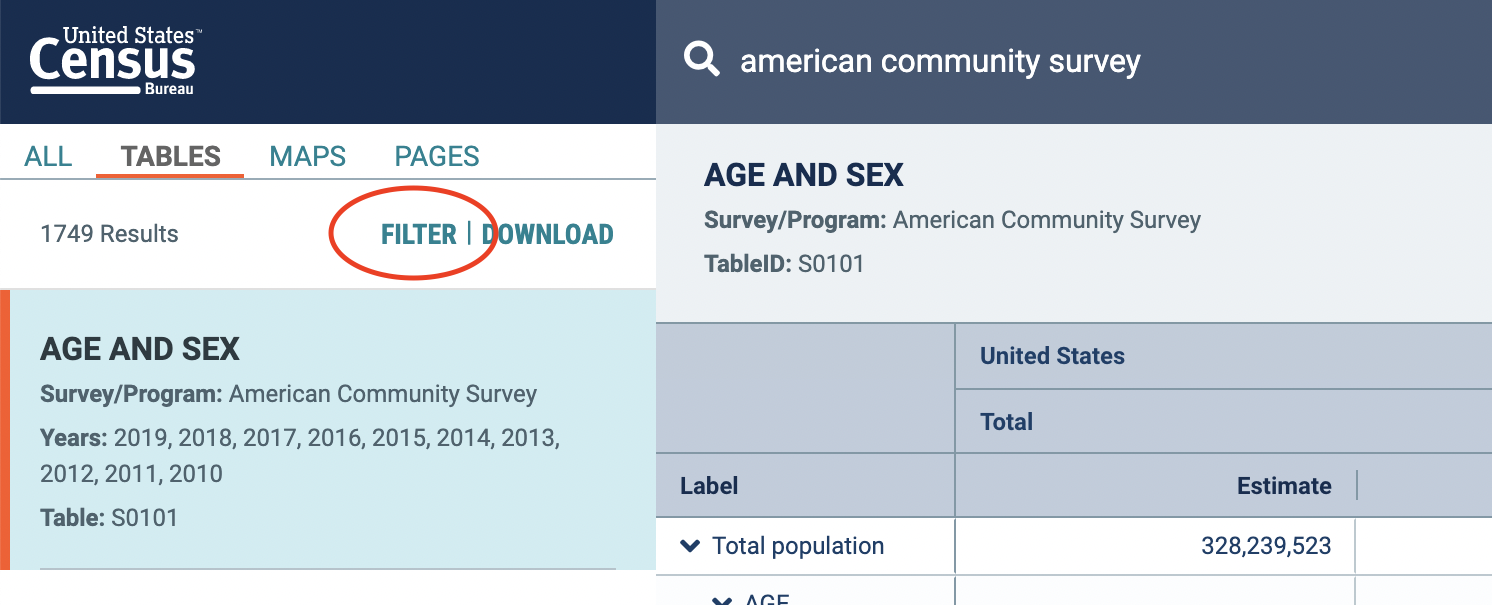
Task: Go to the PAGES tab
Action: pyautogui.click(x=437, y=157)
